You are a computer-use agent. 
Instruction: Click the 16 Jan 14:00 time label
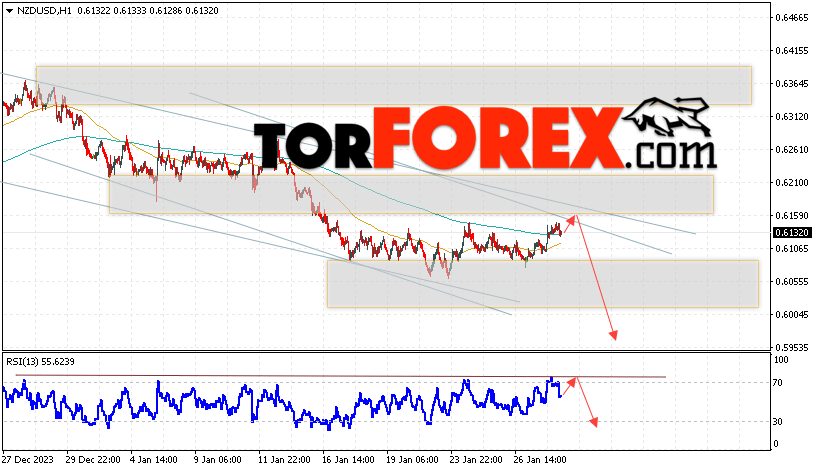point(348,460)
